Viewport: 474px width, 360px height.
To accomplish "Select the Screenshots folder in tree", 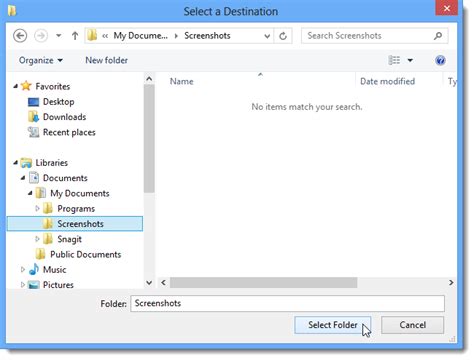I will pos(75,224).
